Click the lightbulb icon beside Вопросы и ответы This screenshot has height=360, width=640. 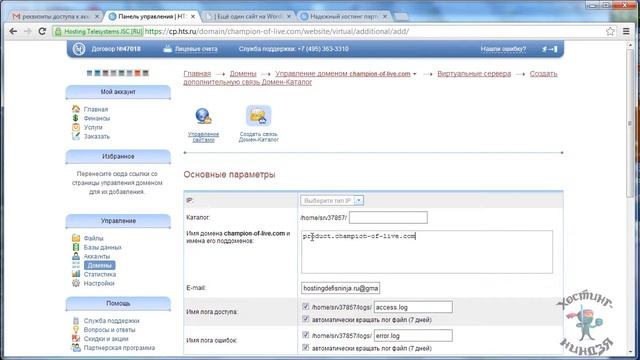coord(76,329)
